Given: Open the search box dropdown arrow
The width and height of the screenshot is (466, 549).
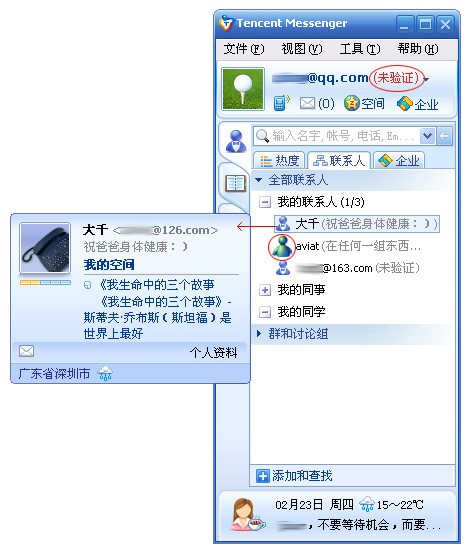Looking at the screenshot, I should coord(427,135).
